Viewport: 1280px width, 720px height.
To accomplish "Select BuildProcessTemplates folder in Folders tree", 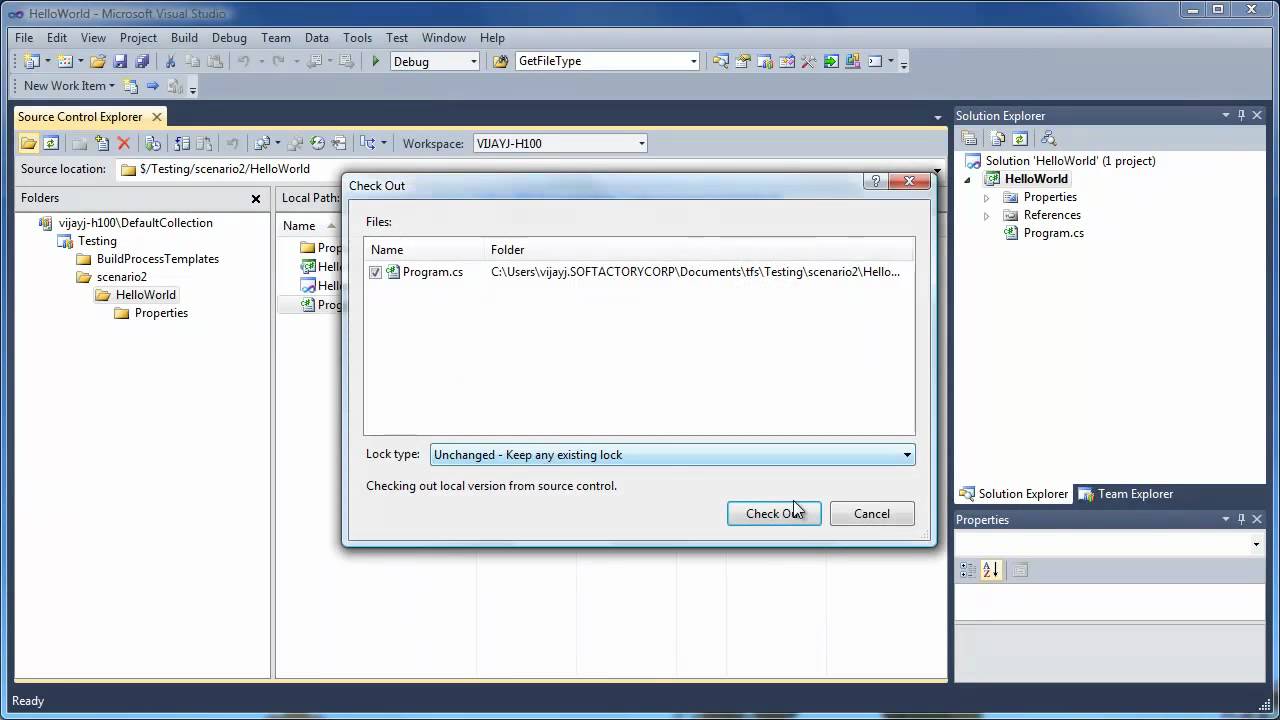I will pos(158,259).
